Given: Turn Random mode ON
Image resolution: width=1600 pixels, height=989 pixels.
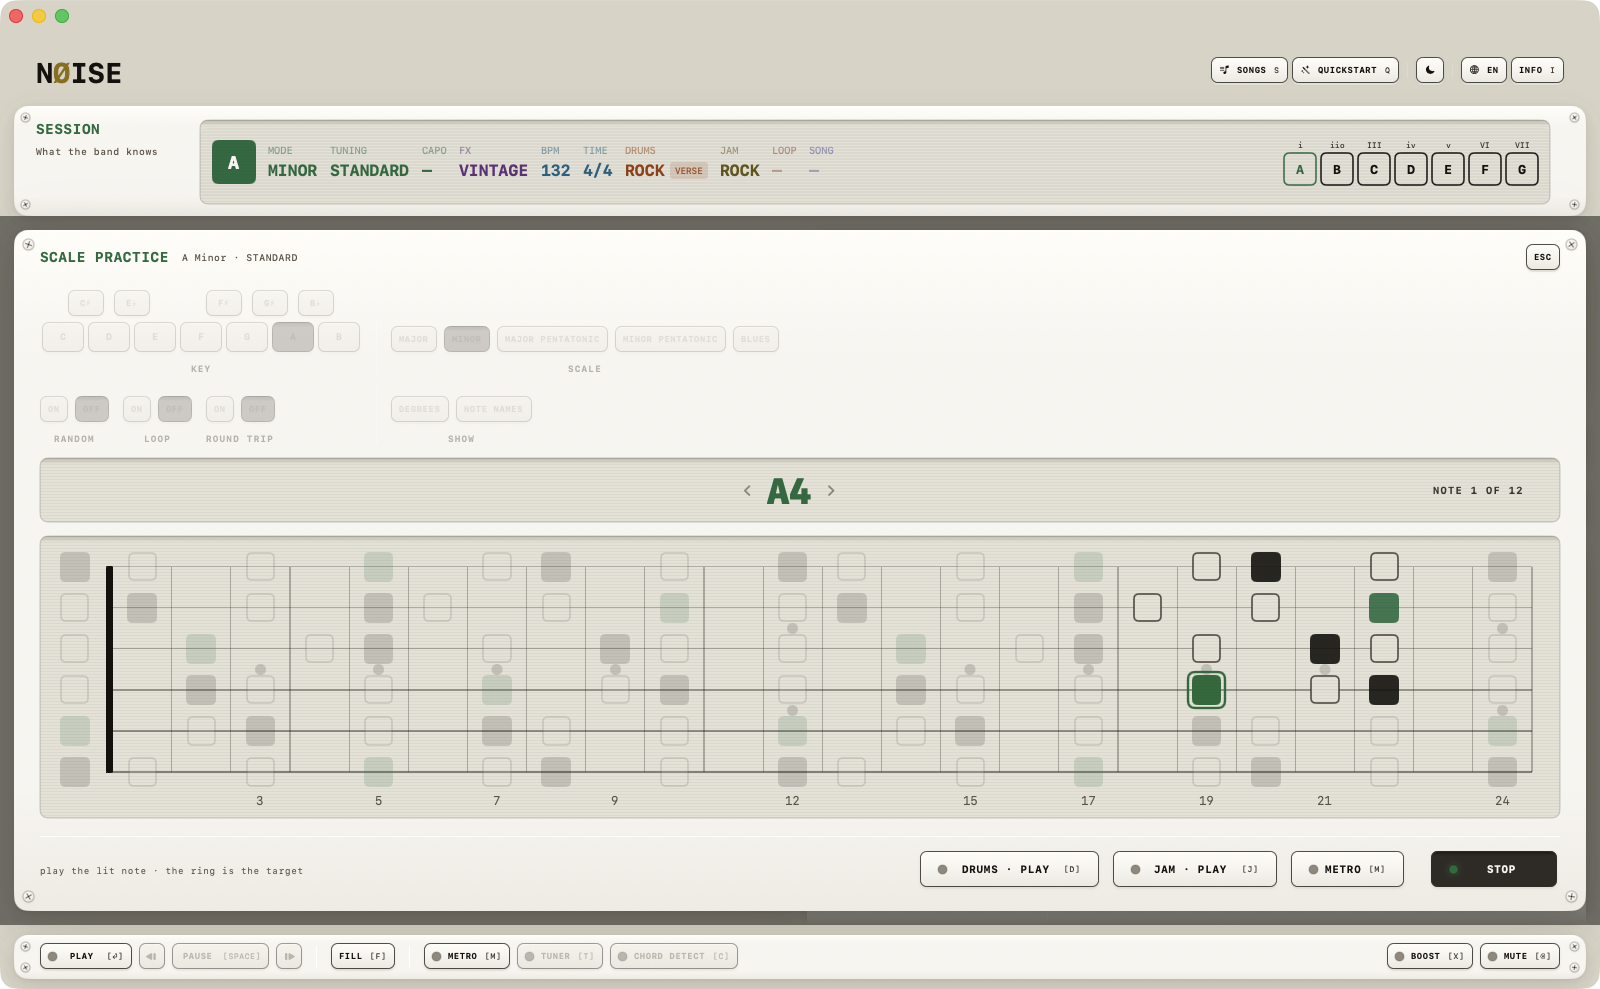Looking at the screenshot, I should click(x=54, y=409).
